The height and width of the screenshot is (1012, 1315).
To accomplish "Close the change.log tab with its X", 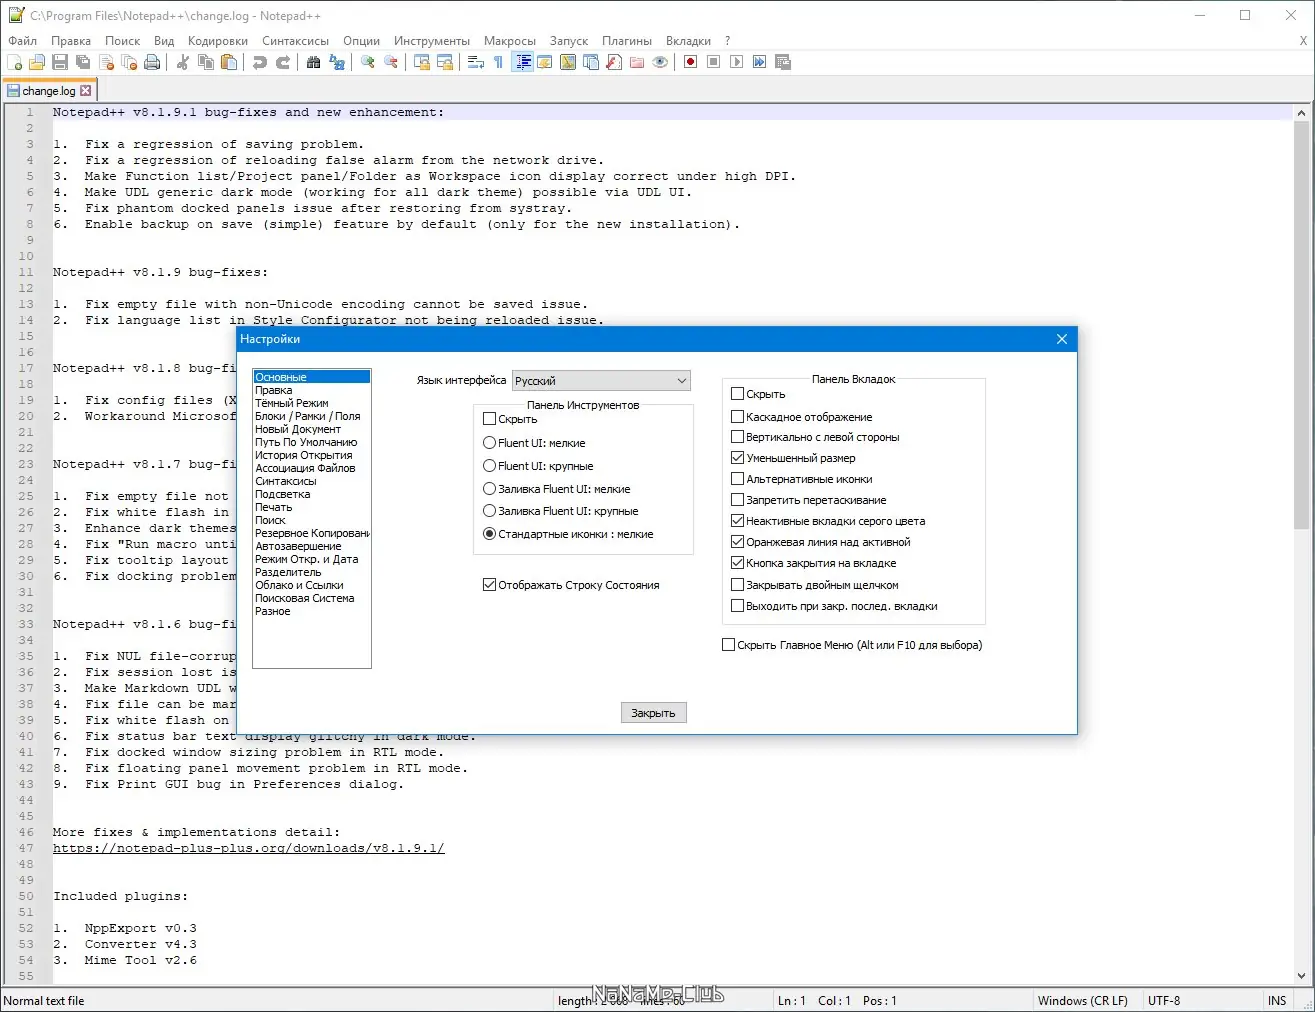I will [86, 91].
